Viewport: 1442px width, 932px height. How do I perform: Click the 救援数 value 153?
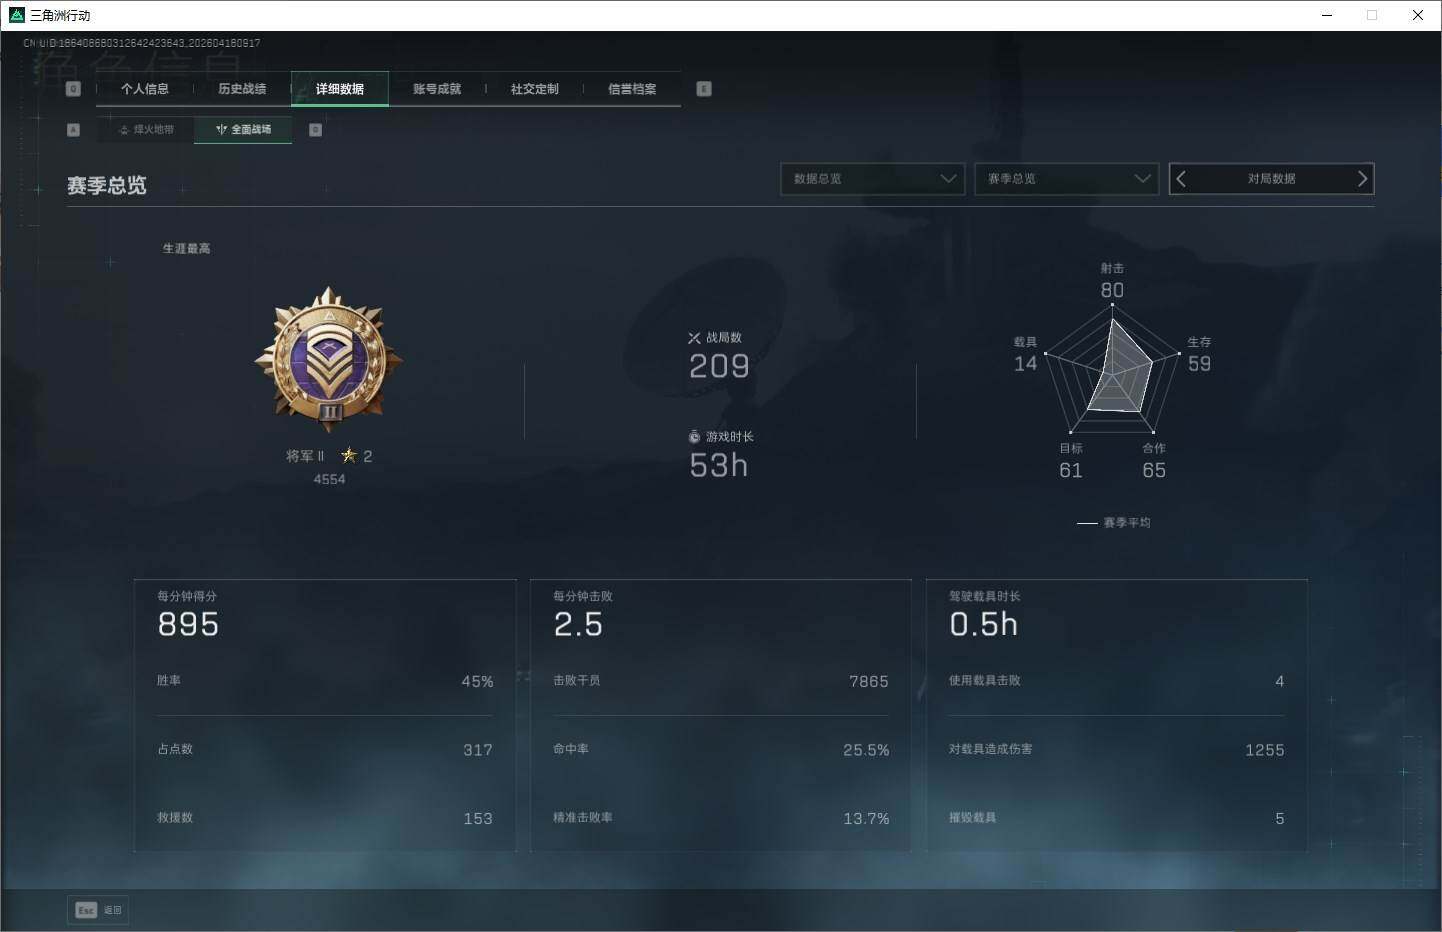pyautogui.click(x=478, y=819)
